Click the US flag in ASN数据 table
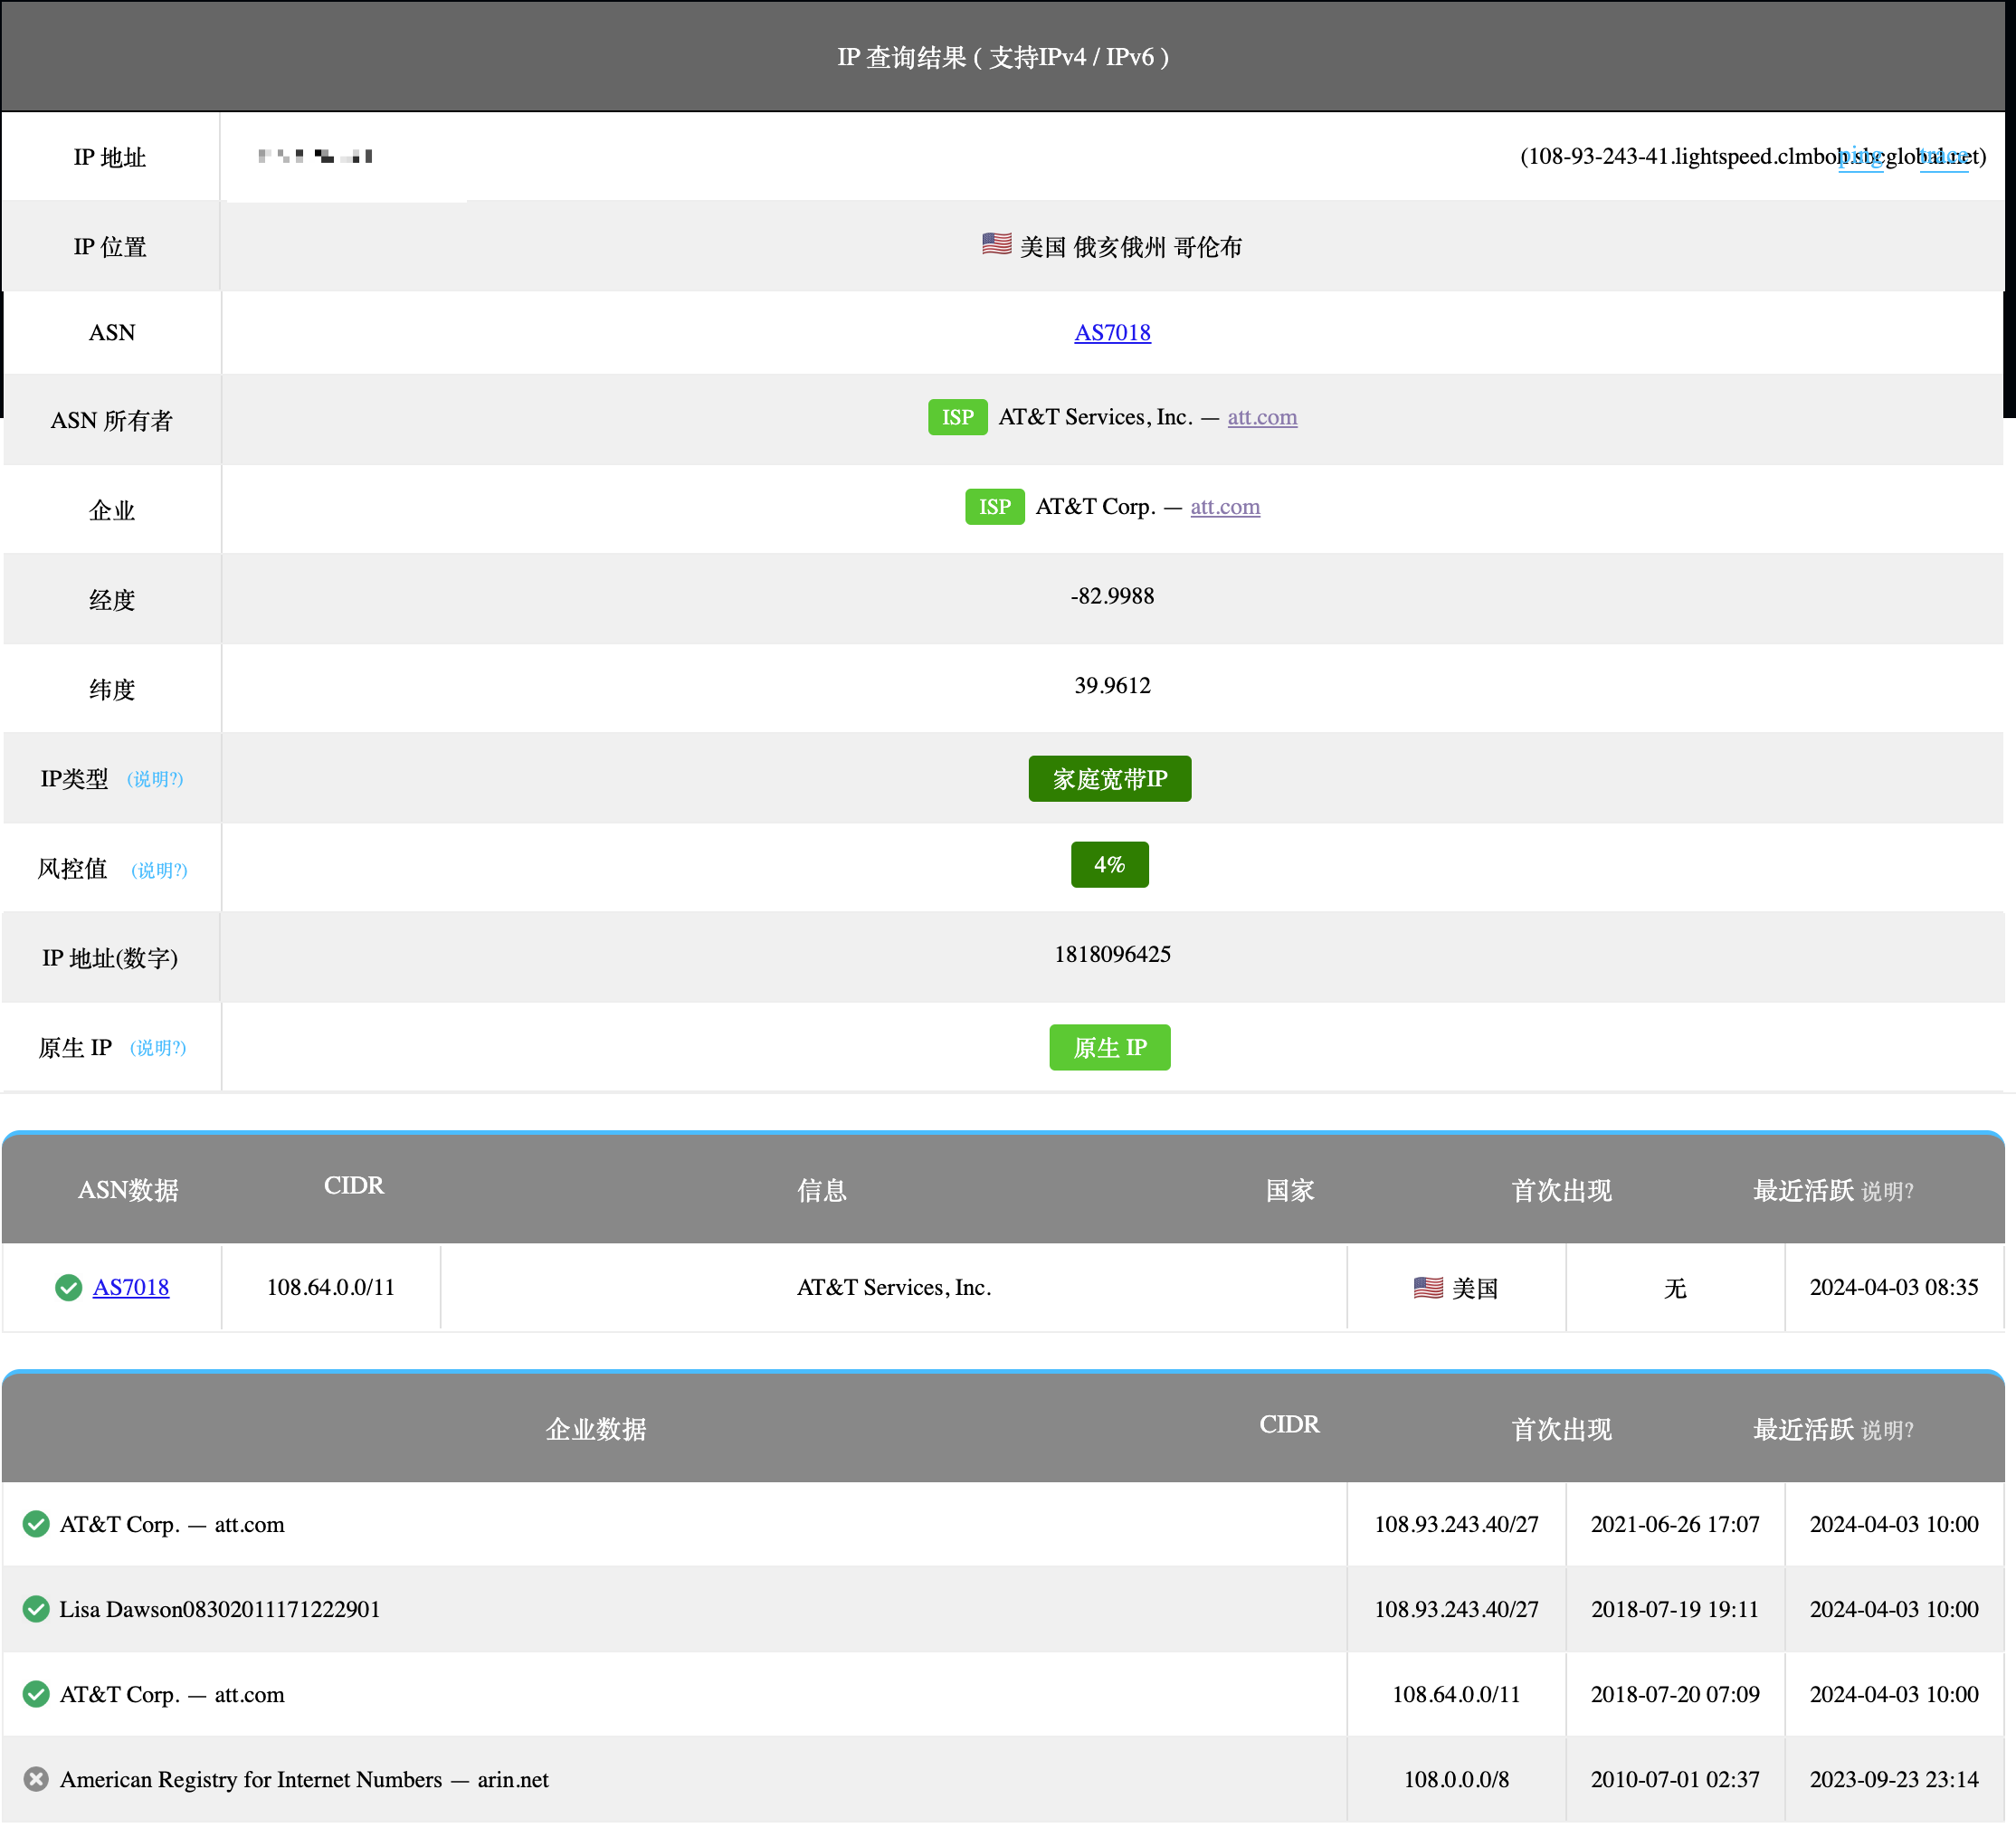2016x1837 pixels. [1428, 1287]
